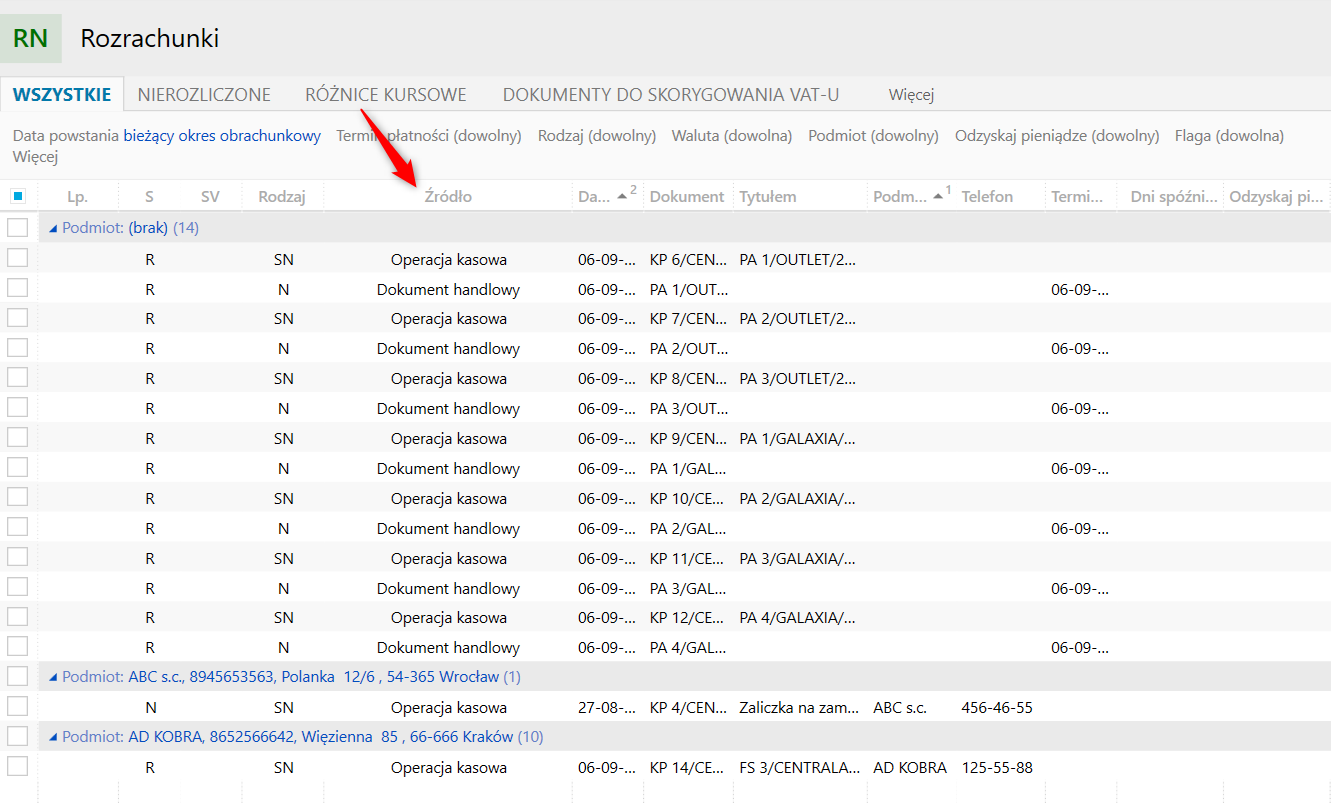This screenshot has width=1331, height=803.
Task: Show more filters via Więcej under Data powstania
Action: click(36, 157)
